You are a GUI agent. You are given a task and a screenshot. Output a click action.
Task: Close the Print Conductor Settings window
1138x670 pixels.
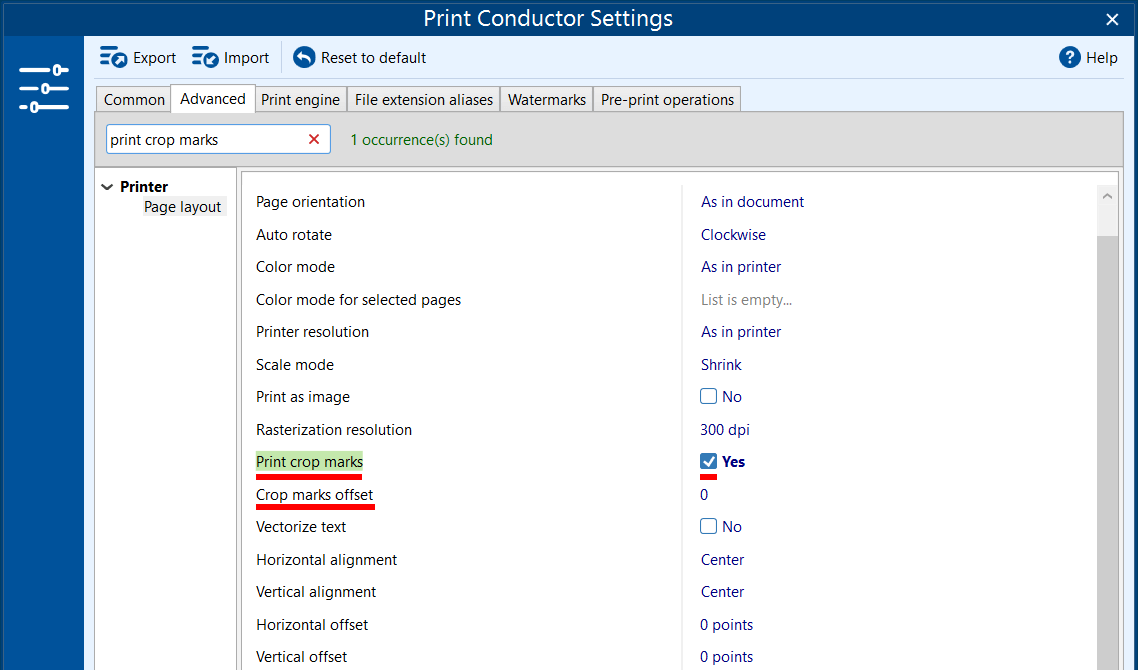click(x=1112, y=19)
